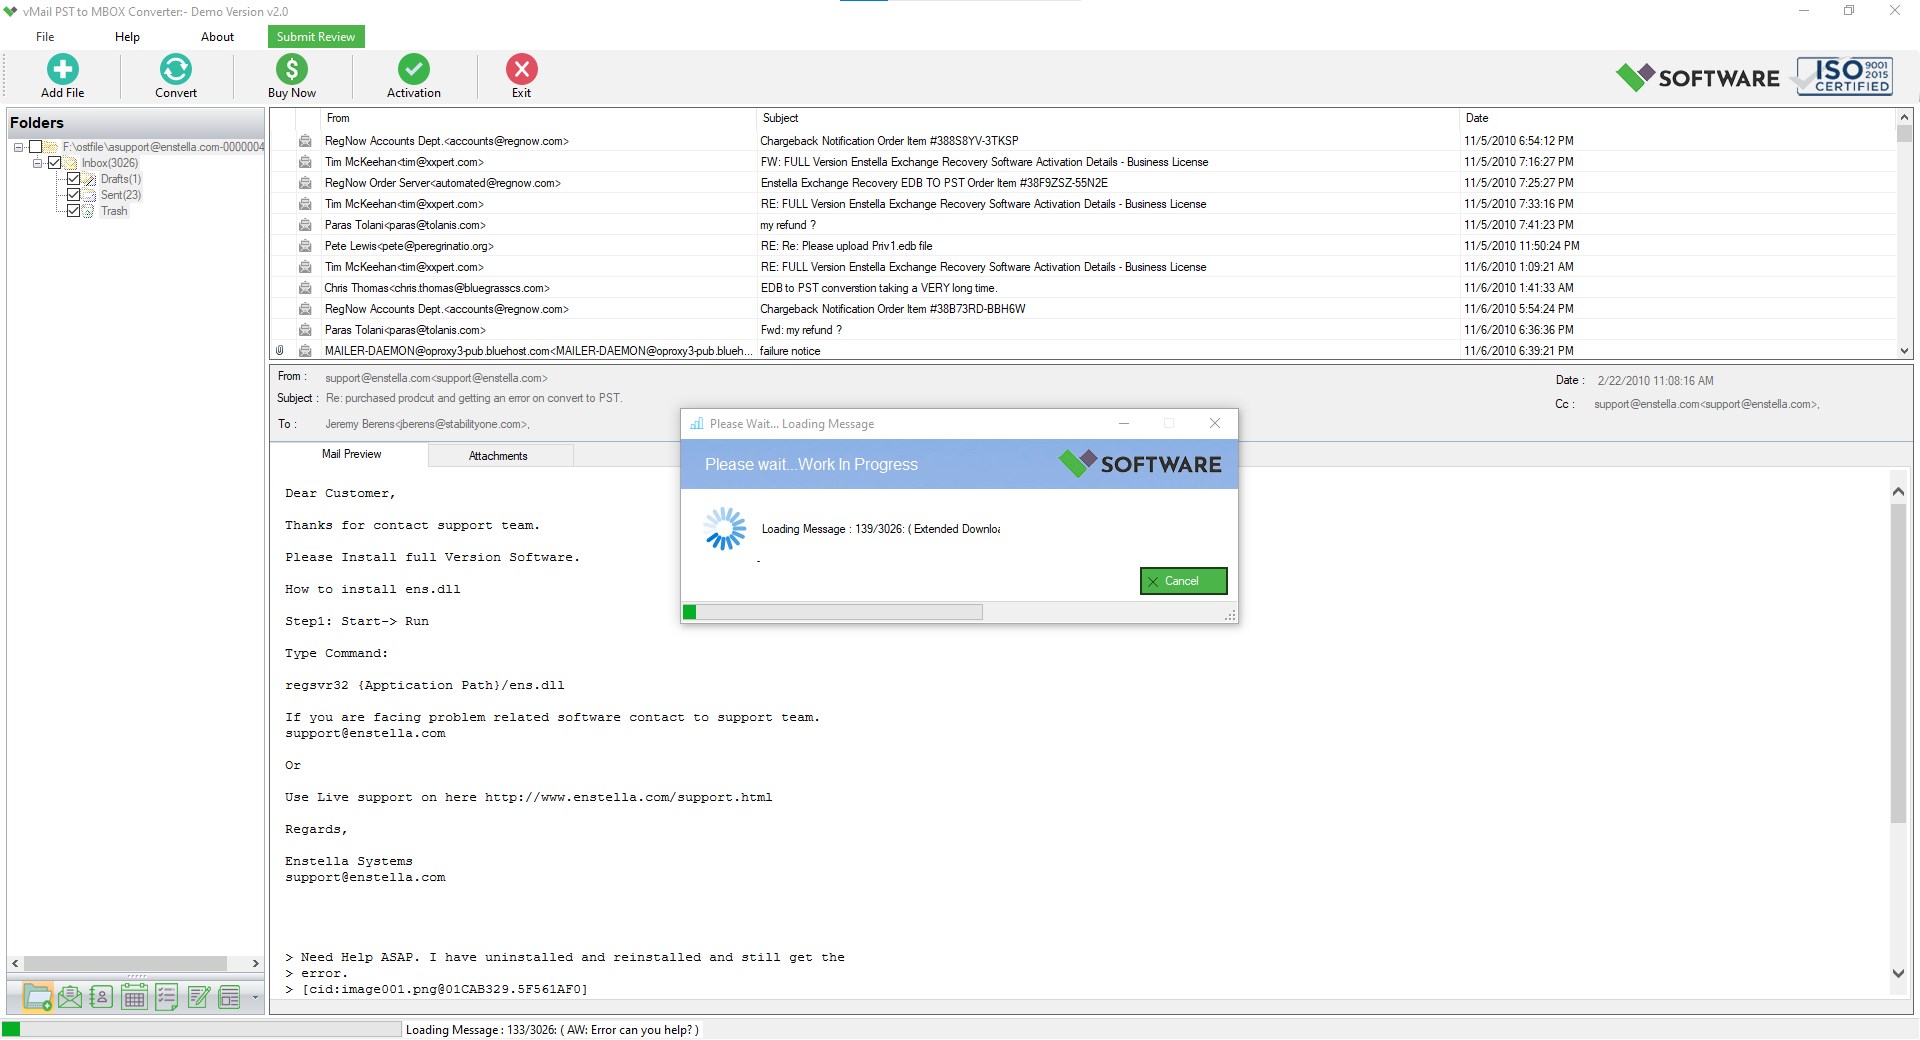The width and height of the screenshot is (1920, 1040).
Task: Open the journal newspaper icon
Action: point(230,997)
